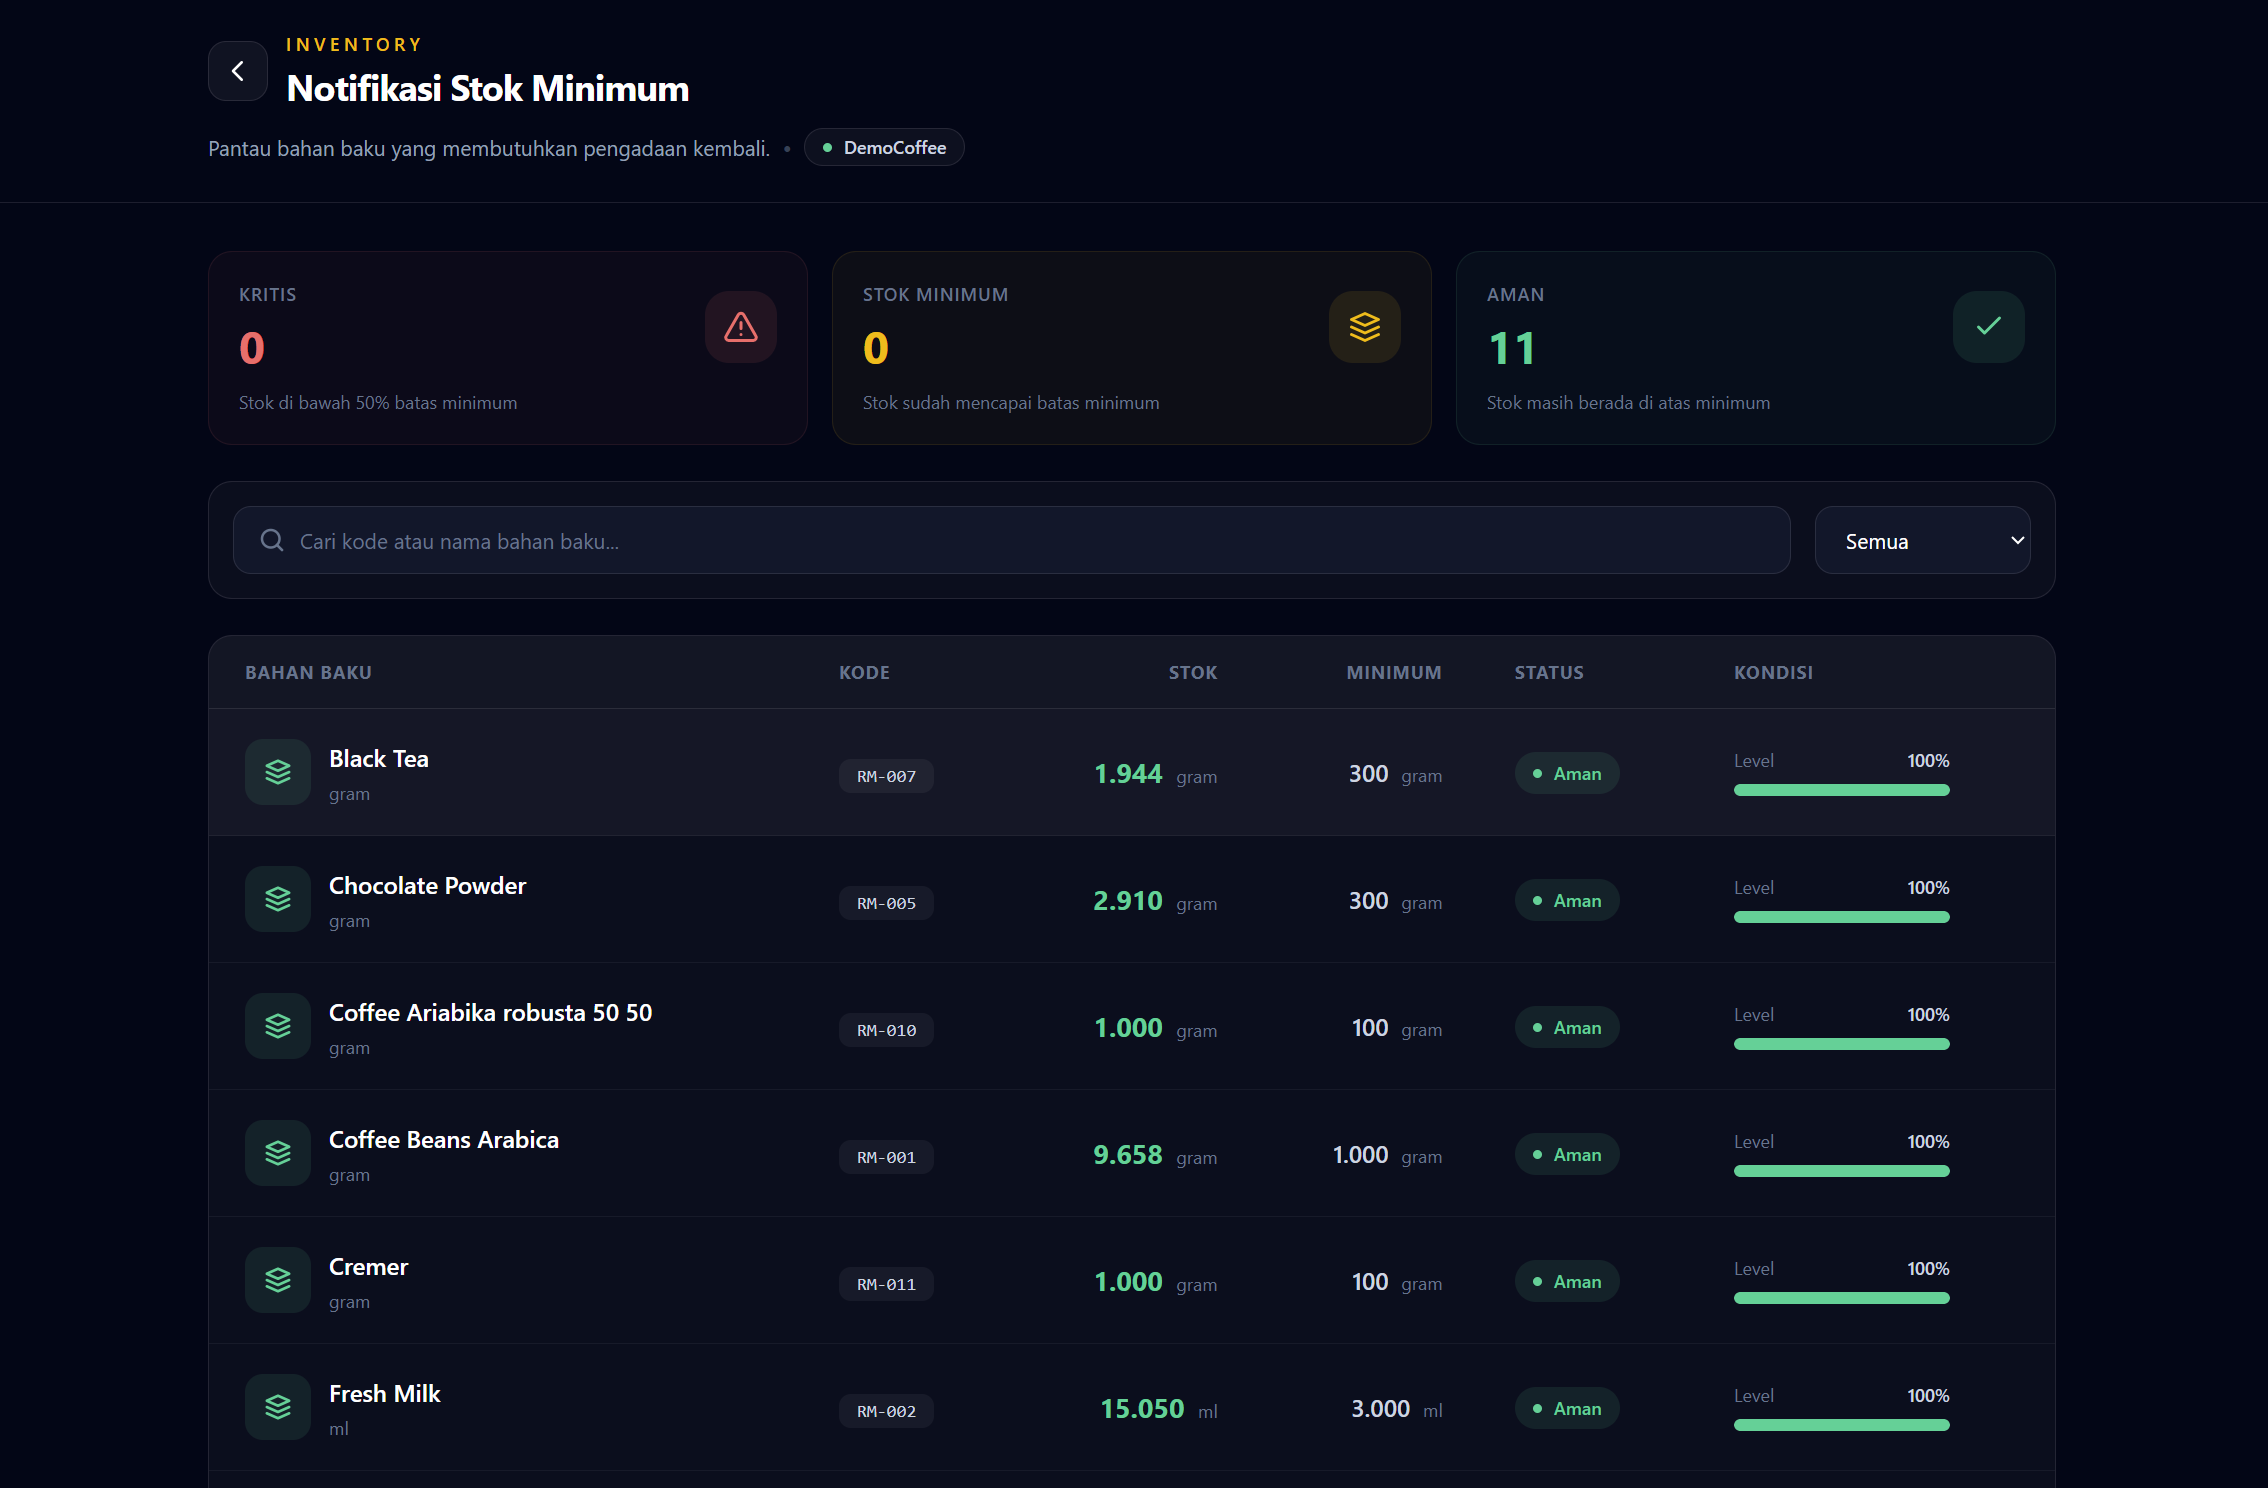Screen dimensions: 2268x1488
Task: Click the Kondisi column header
Action: click(x=1773, y=673)
